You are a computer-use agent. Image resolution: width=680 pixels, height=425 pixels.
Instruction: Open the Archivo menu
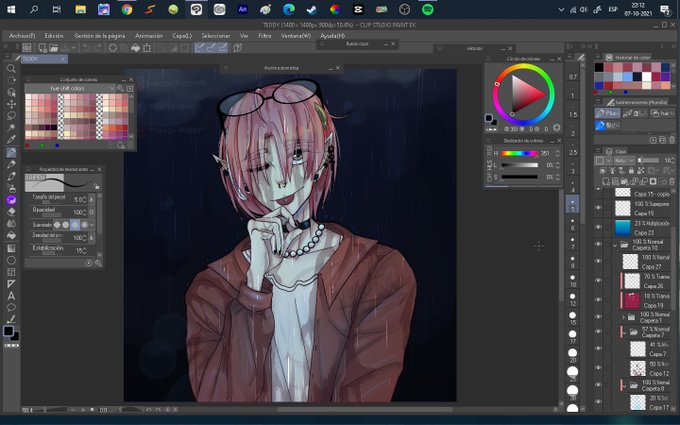[22, 36]
